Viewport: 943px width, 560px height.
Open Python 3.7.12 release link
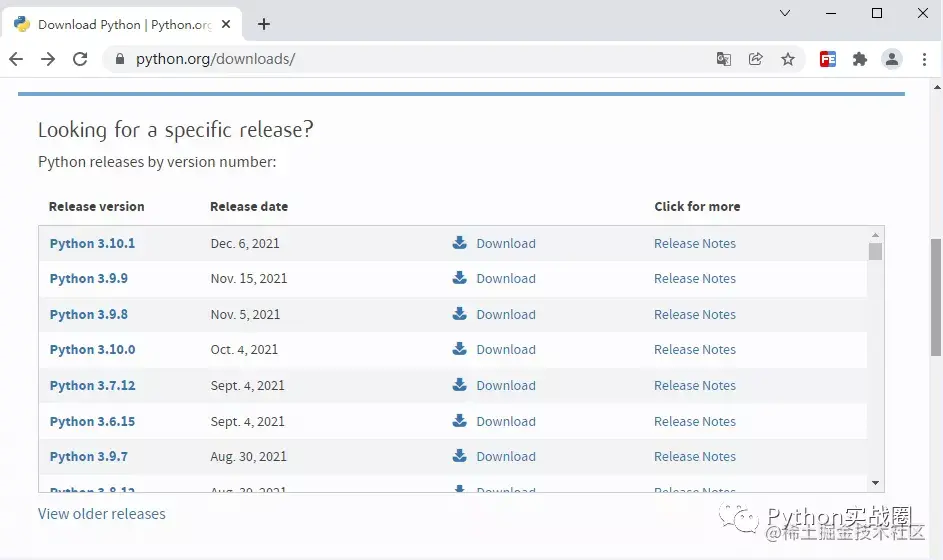click(92, 386)
